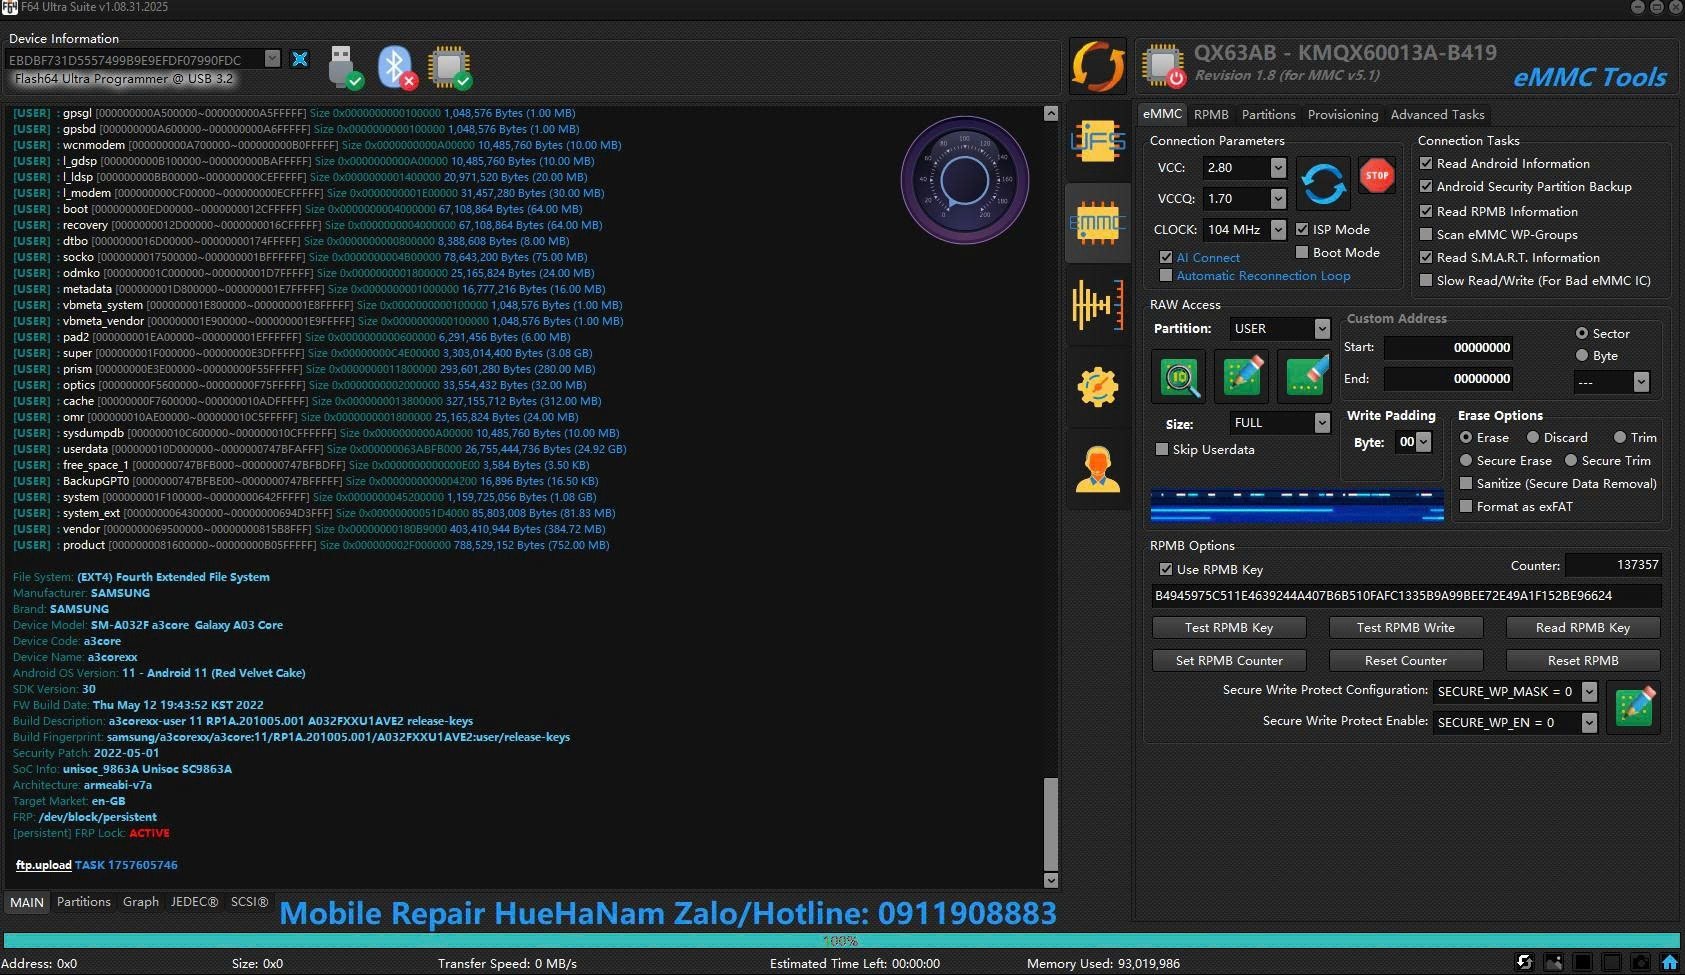Image resolution: width=1685 pixels, height=975 pixels.
Task: Click the orange refresh arrows icon
Action: (x=1098, y=67)
